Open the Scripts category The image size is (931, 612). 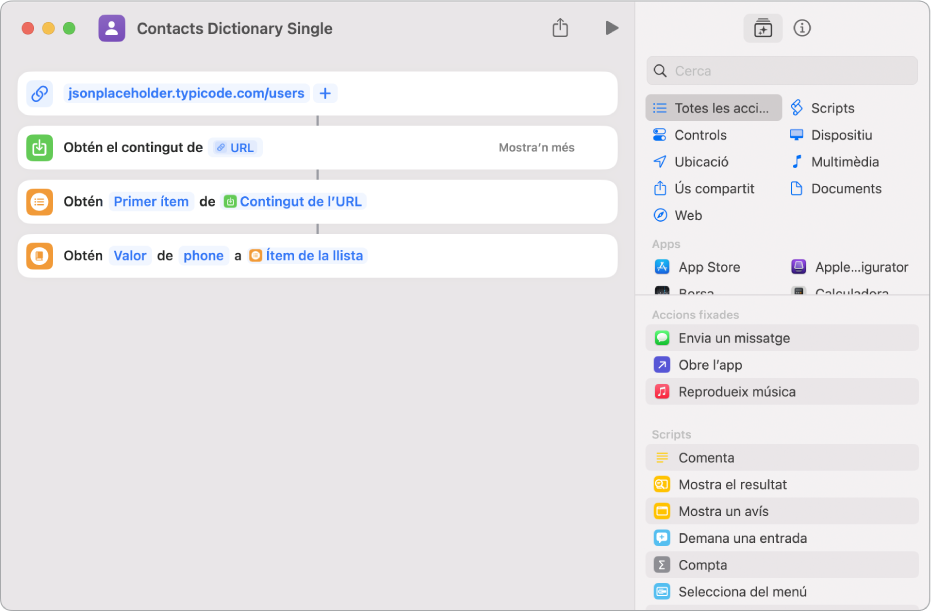(x=822, y=108)
